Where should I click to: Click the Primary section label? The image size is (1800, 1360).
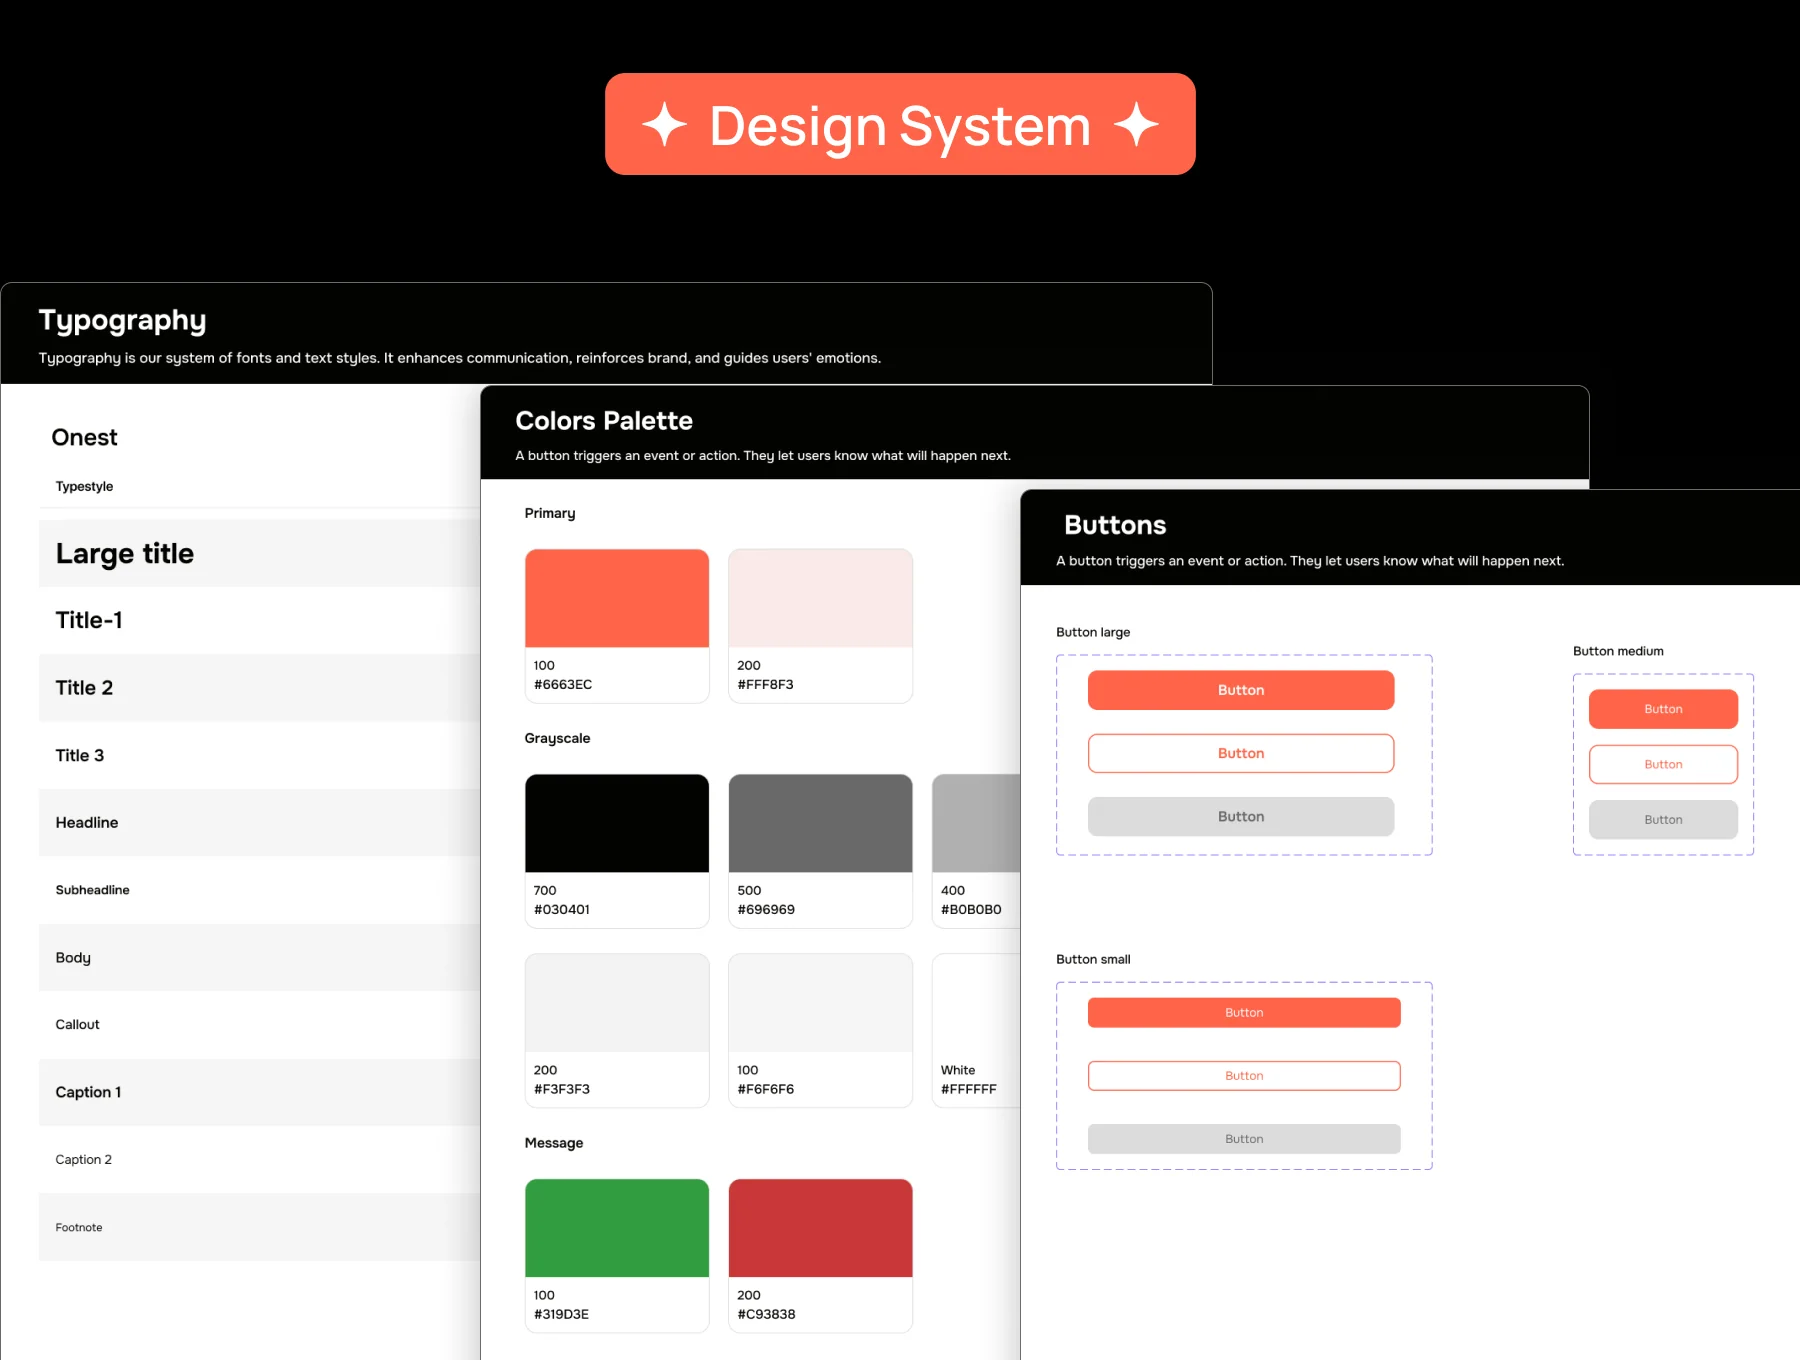pyautogui.click(x=550, y=513)
